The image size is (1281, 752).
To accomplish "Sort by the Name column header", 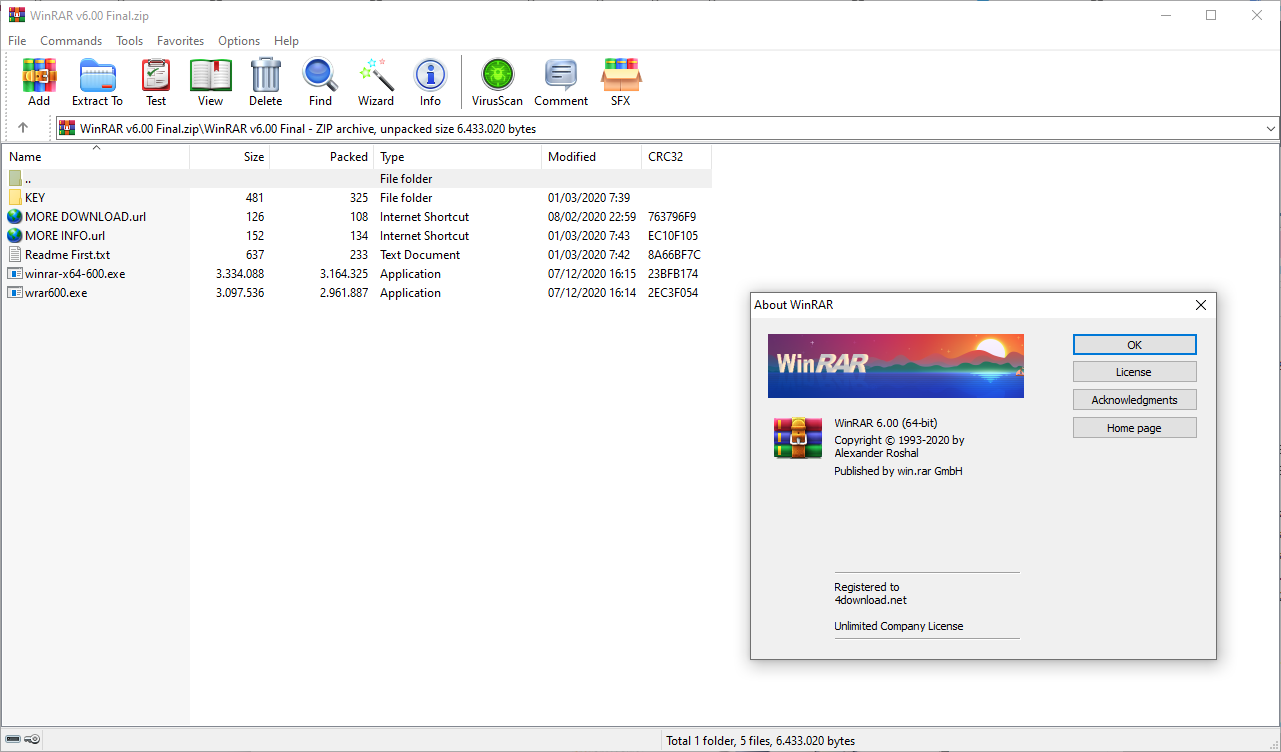I will pyautogui.click(x=96, y=157).
